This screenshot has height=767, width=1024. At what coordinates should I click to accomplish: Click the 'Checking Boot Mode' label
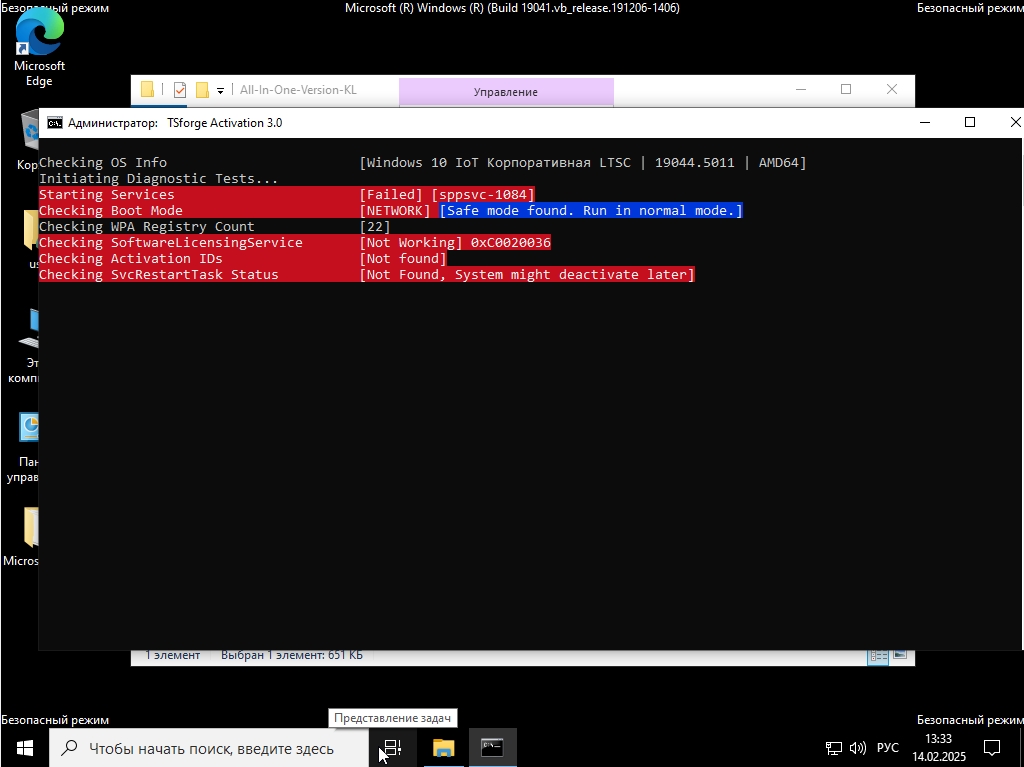coord(110,210)
